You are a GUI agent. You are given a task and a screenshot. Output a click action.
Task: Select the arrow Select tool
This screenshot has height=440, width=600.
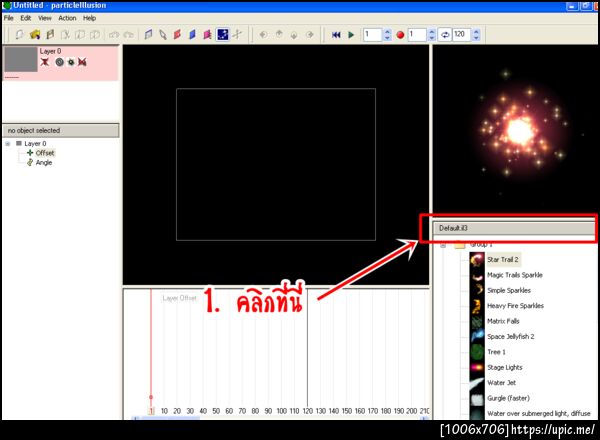click(163, 35)
